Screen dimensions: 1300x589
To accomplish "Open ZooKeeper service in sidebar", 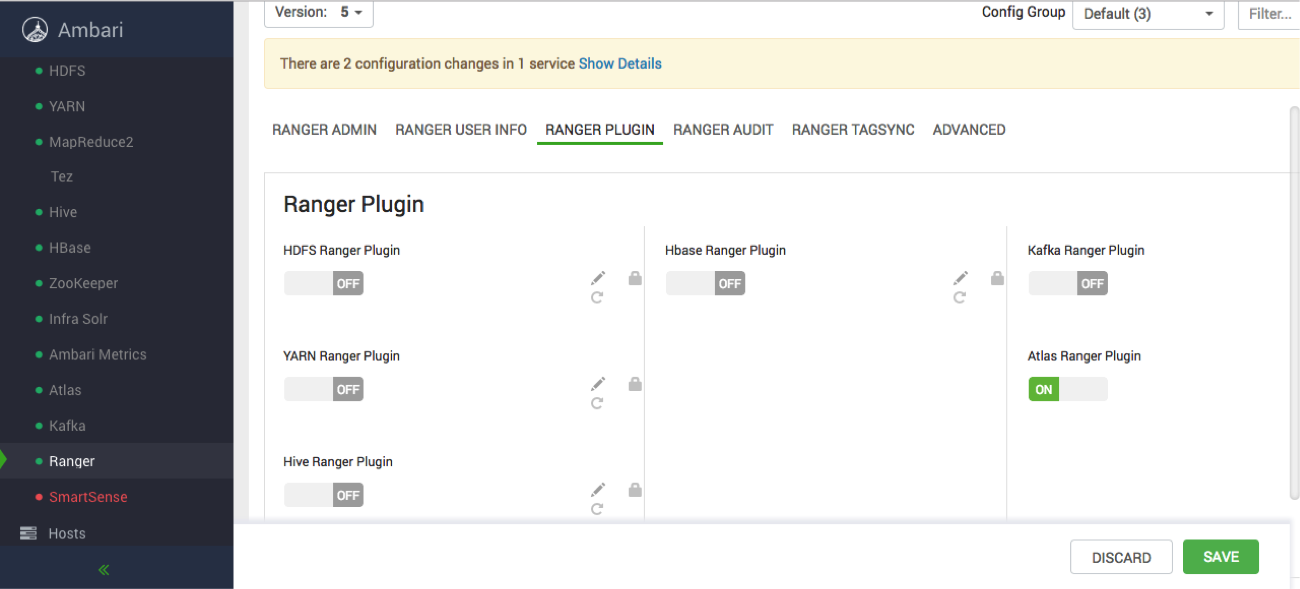I will [83, 283].
